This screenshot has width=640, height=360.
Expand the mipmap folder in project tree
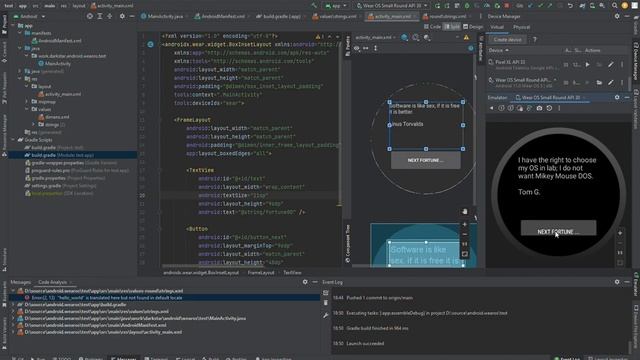point(27,102)
